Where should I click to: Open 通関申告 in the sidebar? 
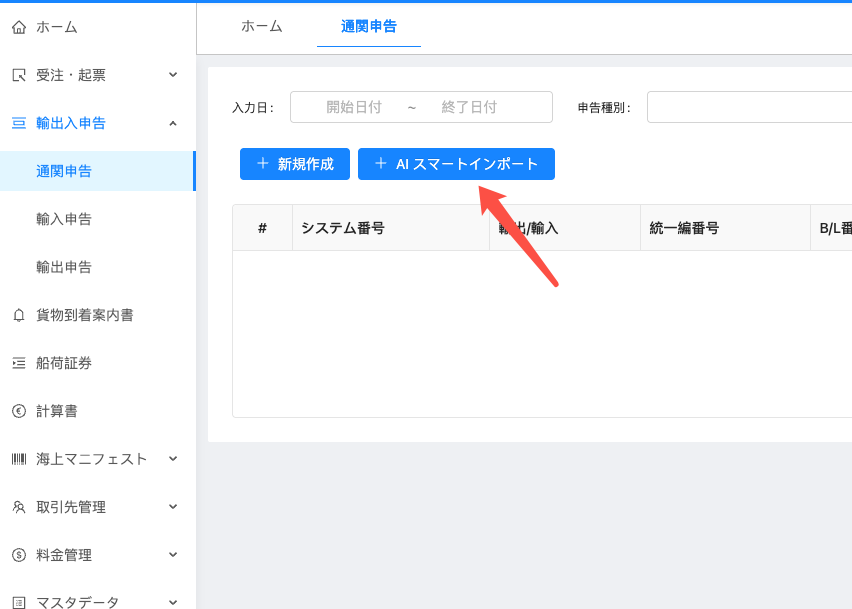click(x=98, y=171)
